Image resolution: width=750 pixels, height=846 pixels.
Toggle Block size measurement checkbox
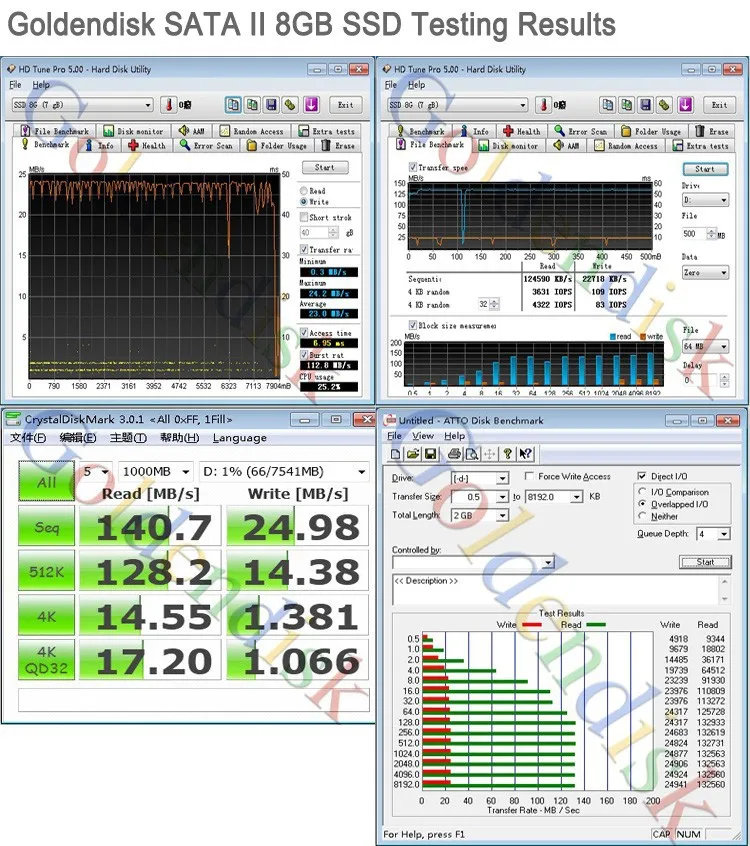pos(413,325)
